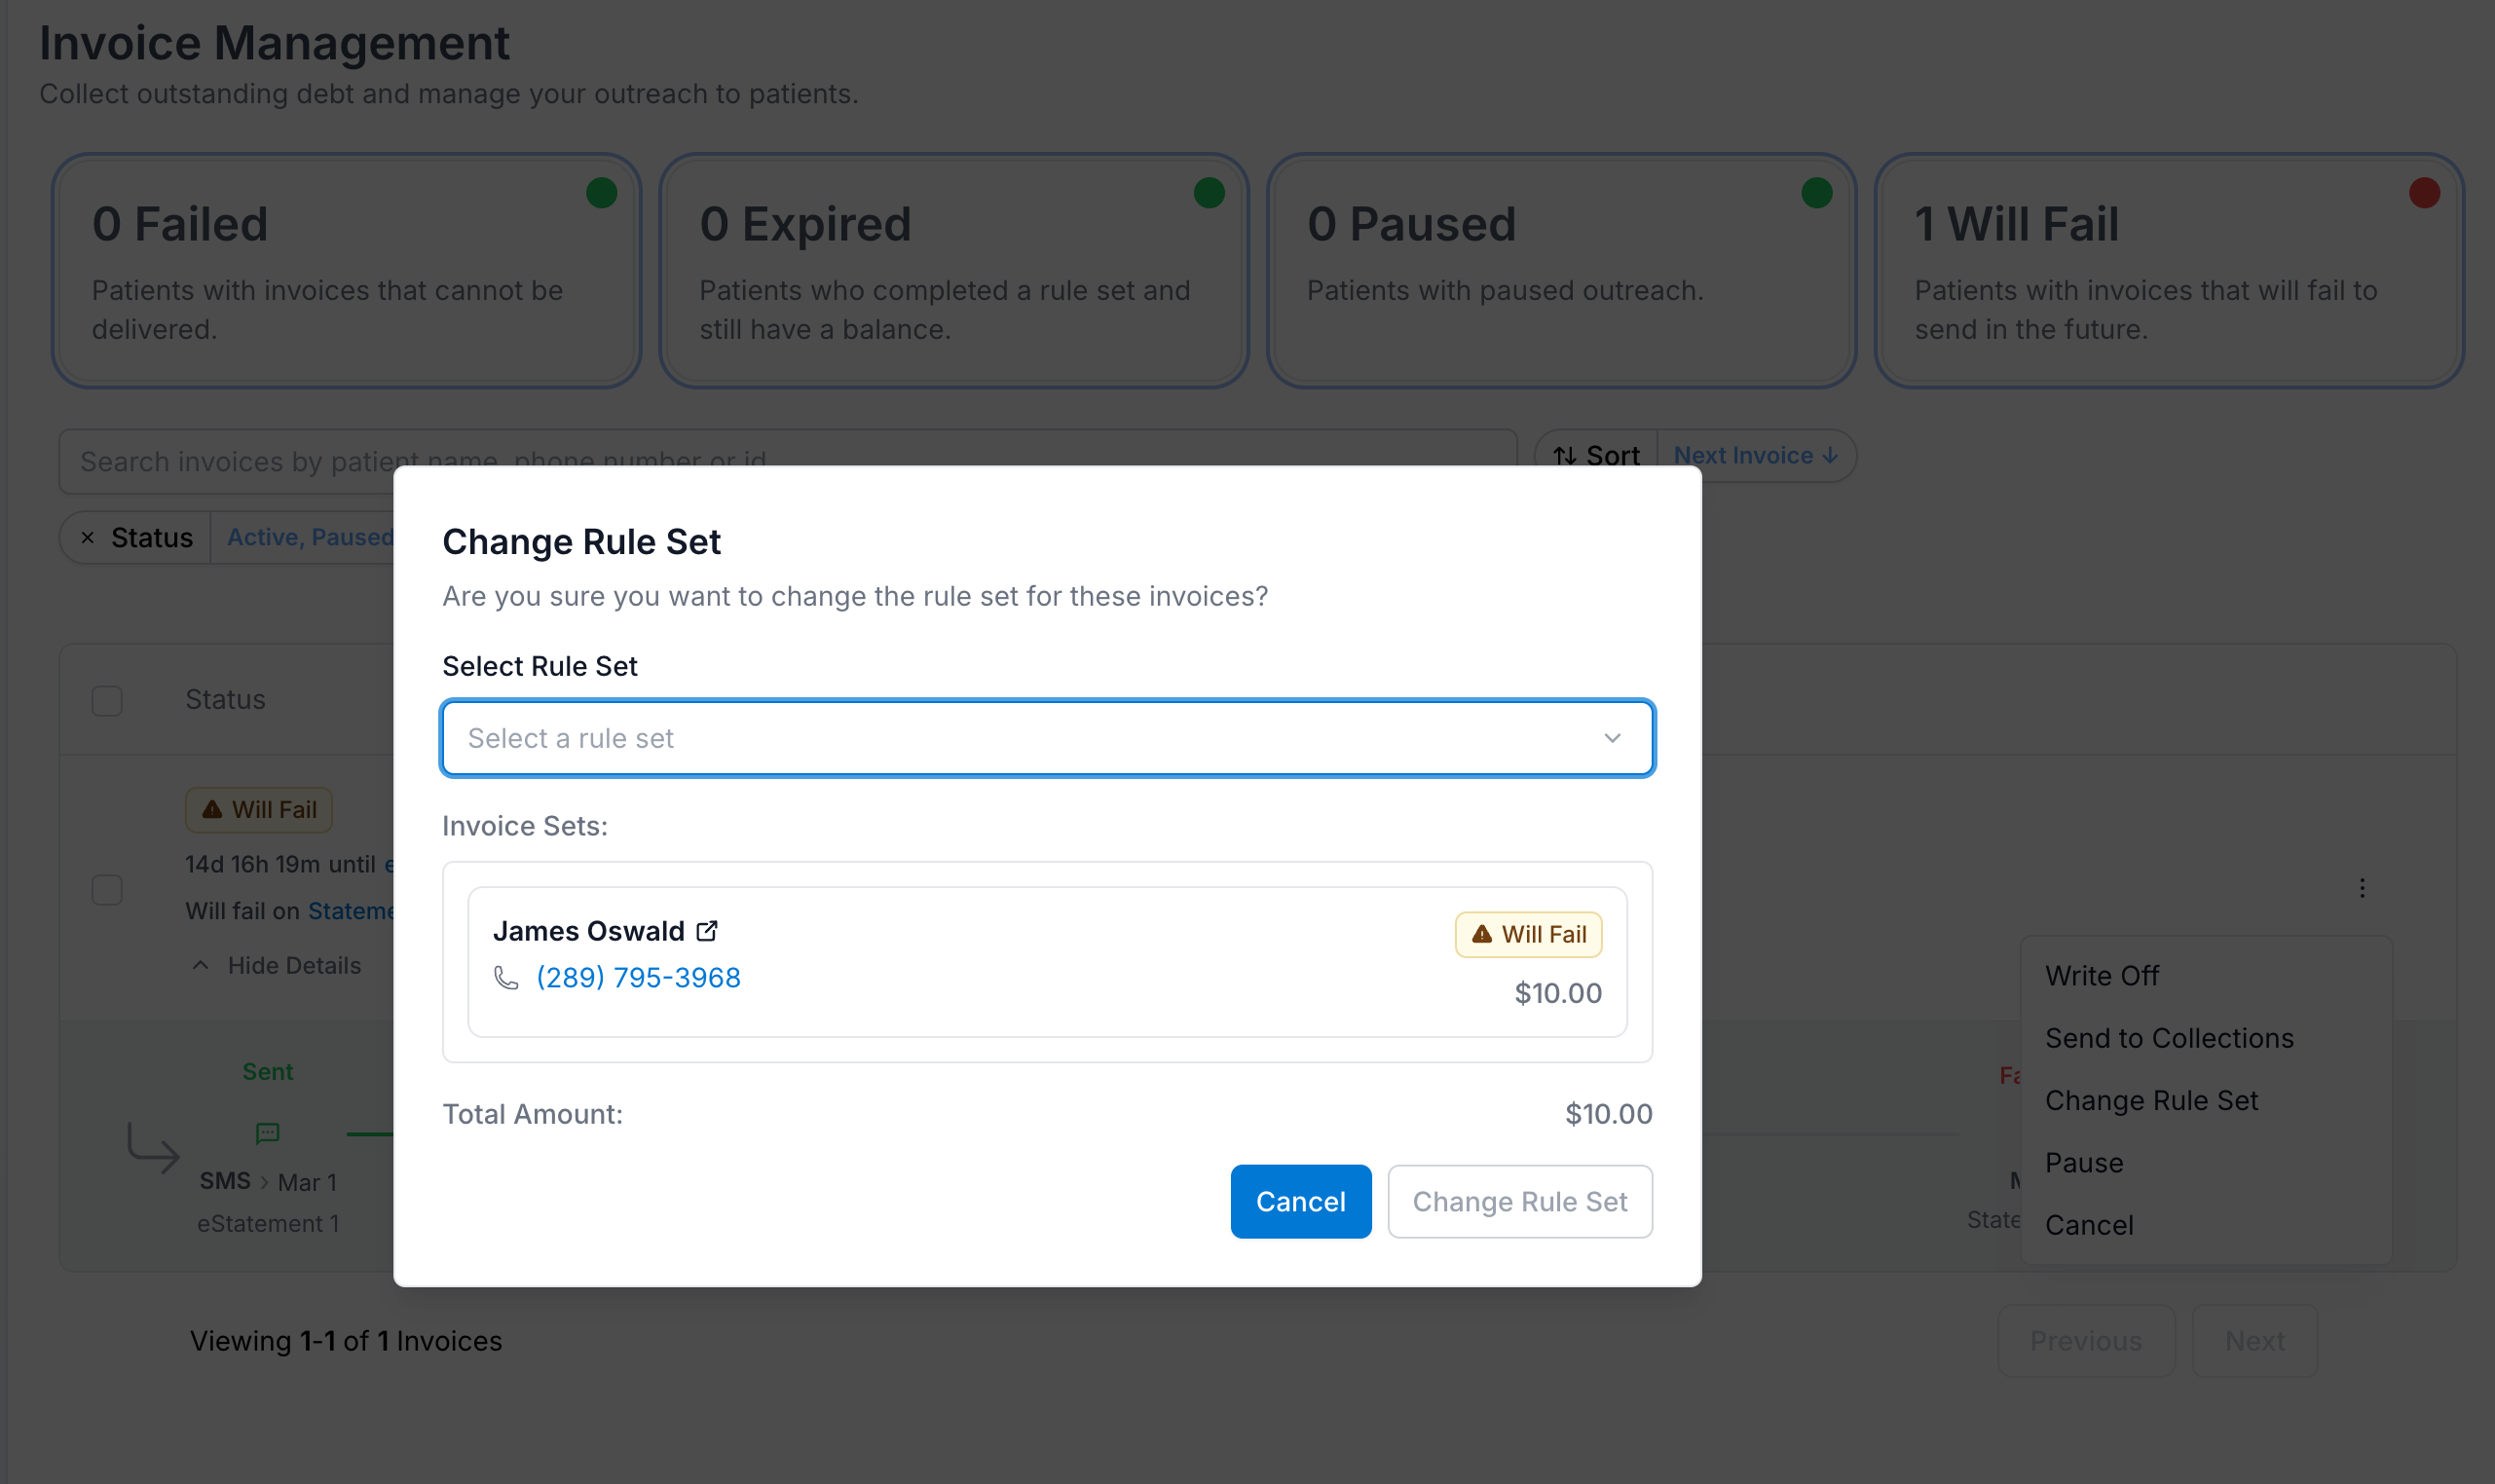Select the checkbox for the Will Fail invoice row
The image size is (2495, 1484).
click(x=105, y=888)
